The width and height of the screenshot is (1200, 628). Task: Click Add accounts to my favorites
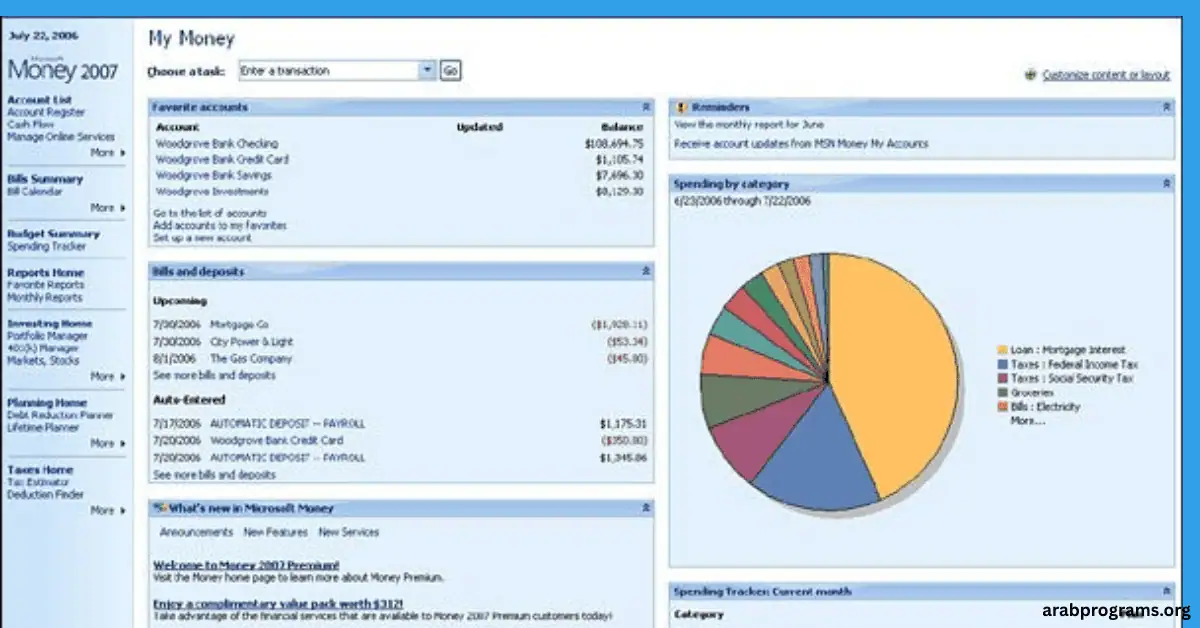point(219,226)
